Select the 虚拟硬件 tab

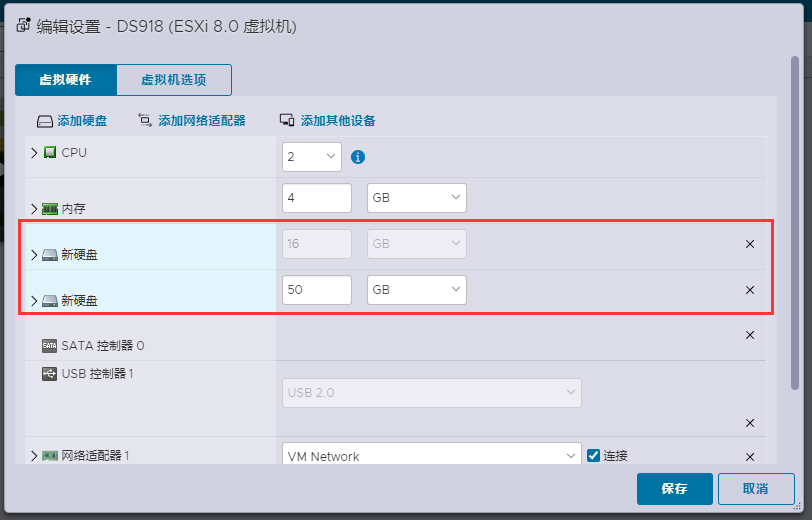(66, 80)
